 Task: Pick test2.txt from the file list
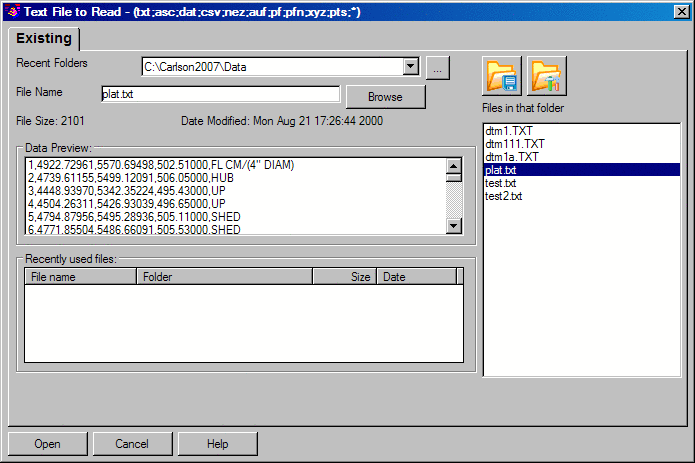[504, 196]
